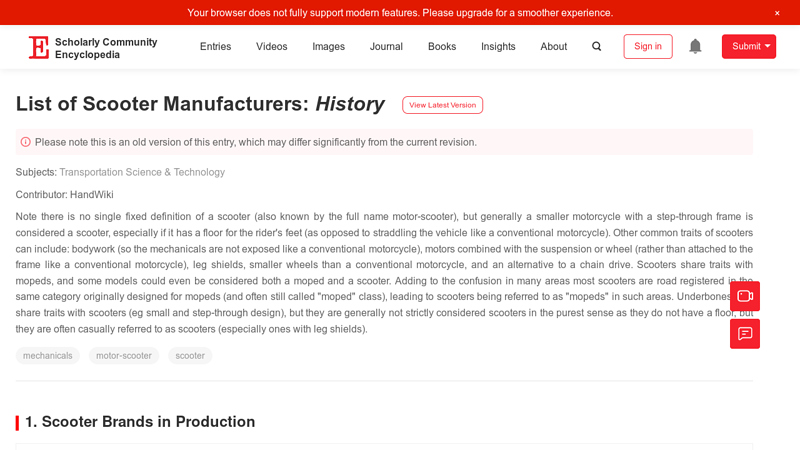800x450 pixels.
Task: Click the red video camera floating button
Action: pos(745,296)
